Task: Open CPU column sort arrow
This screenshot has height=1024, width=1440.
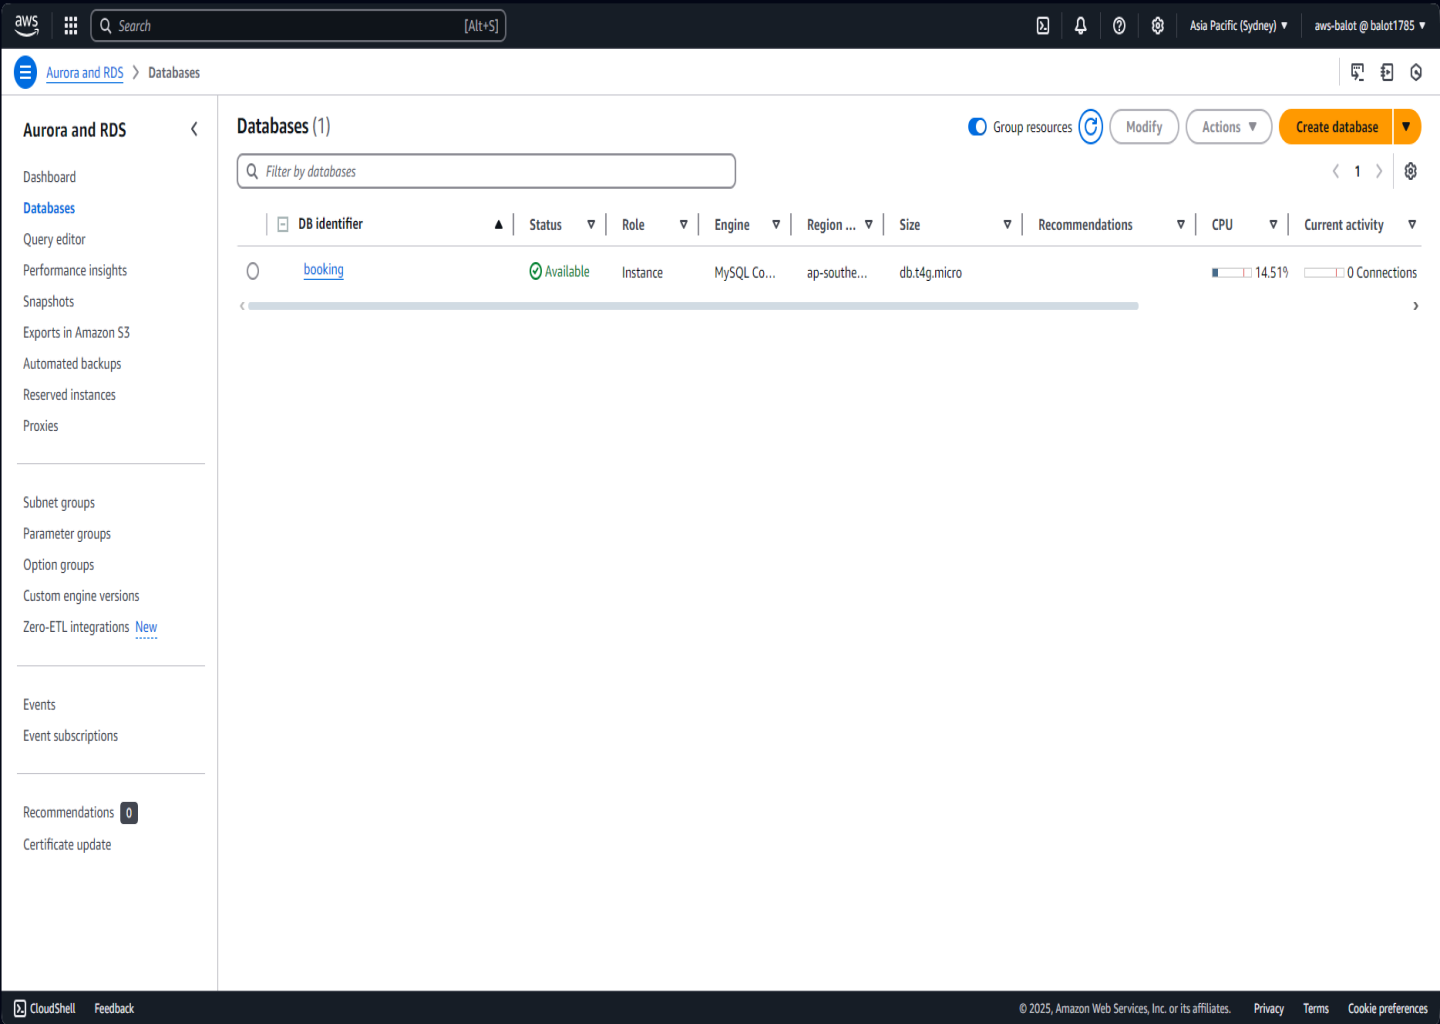Action: [1273, 224]
